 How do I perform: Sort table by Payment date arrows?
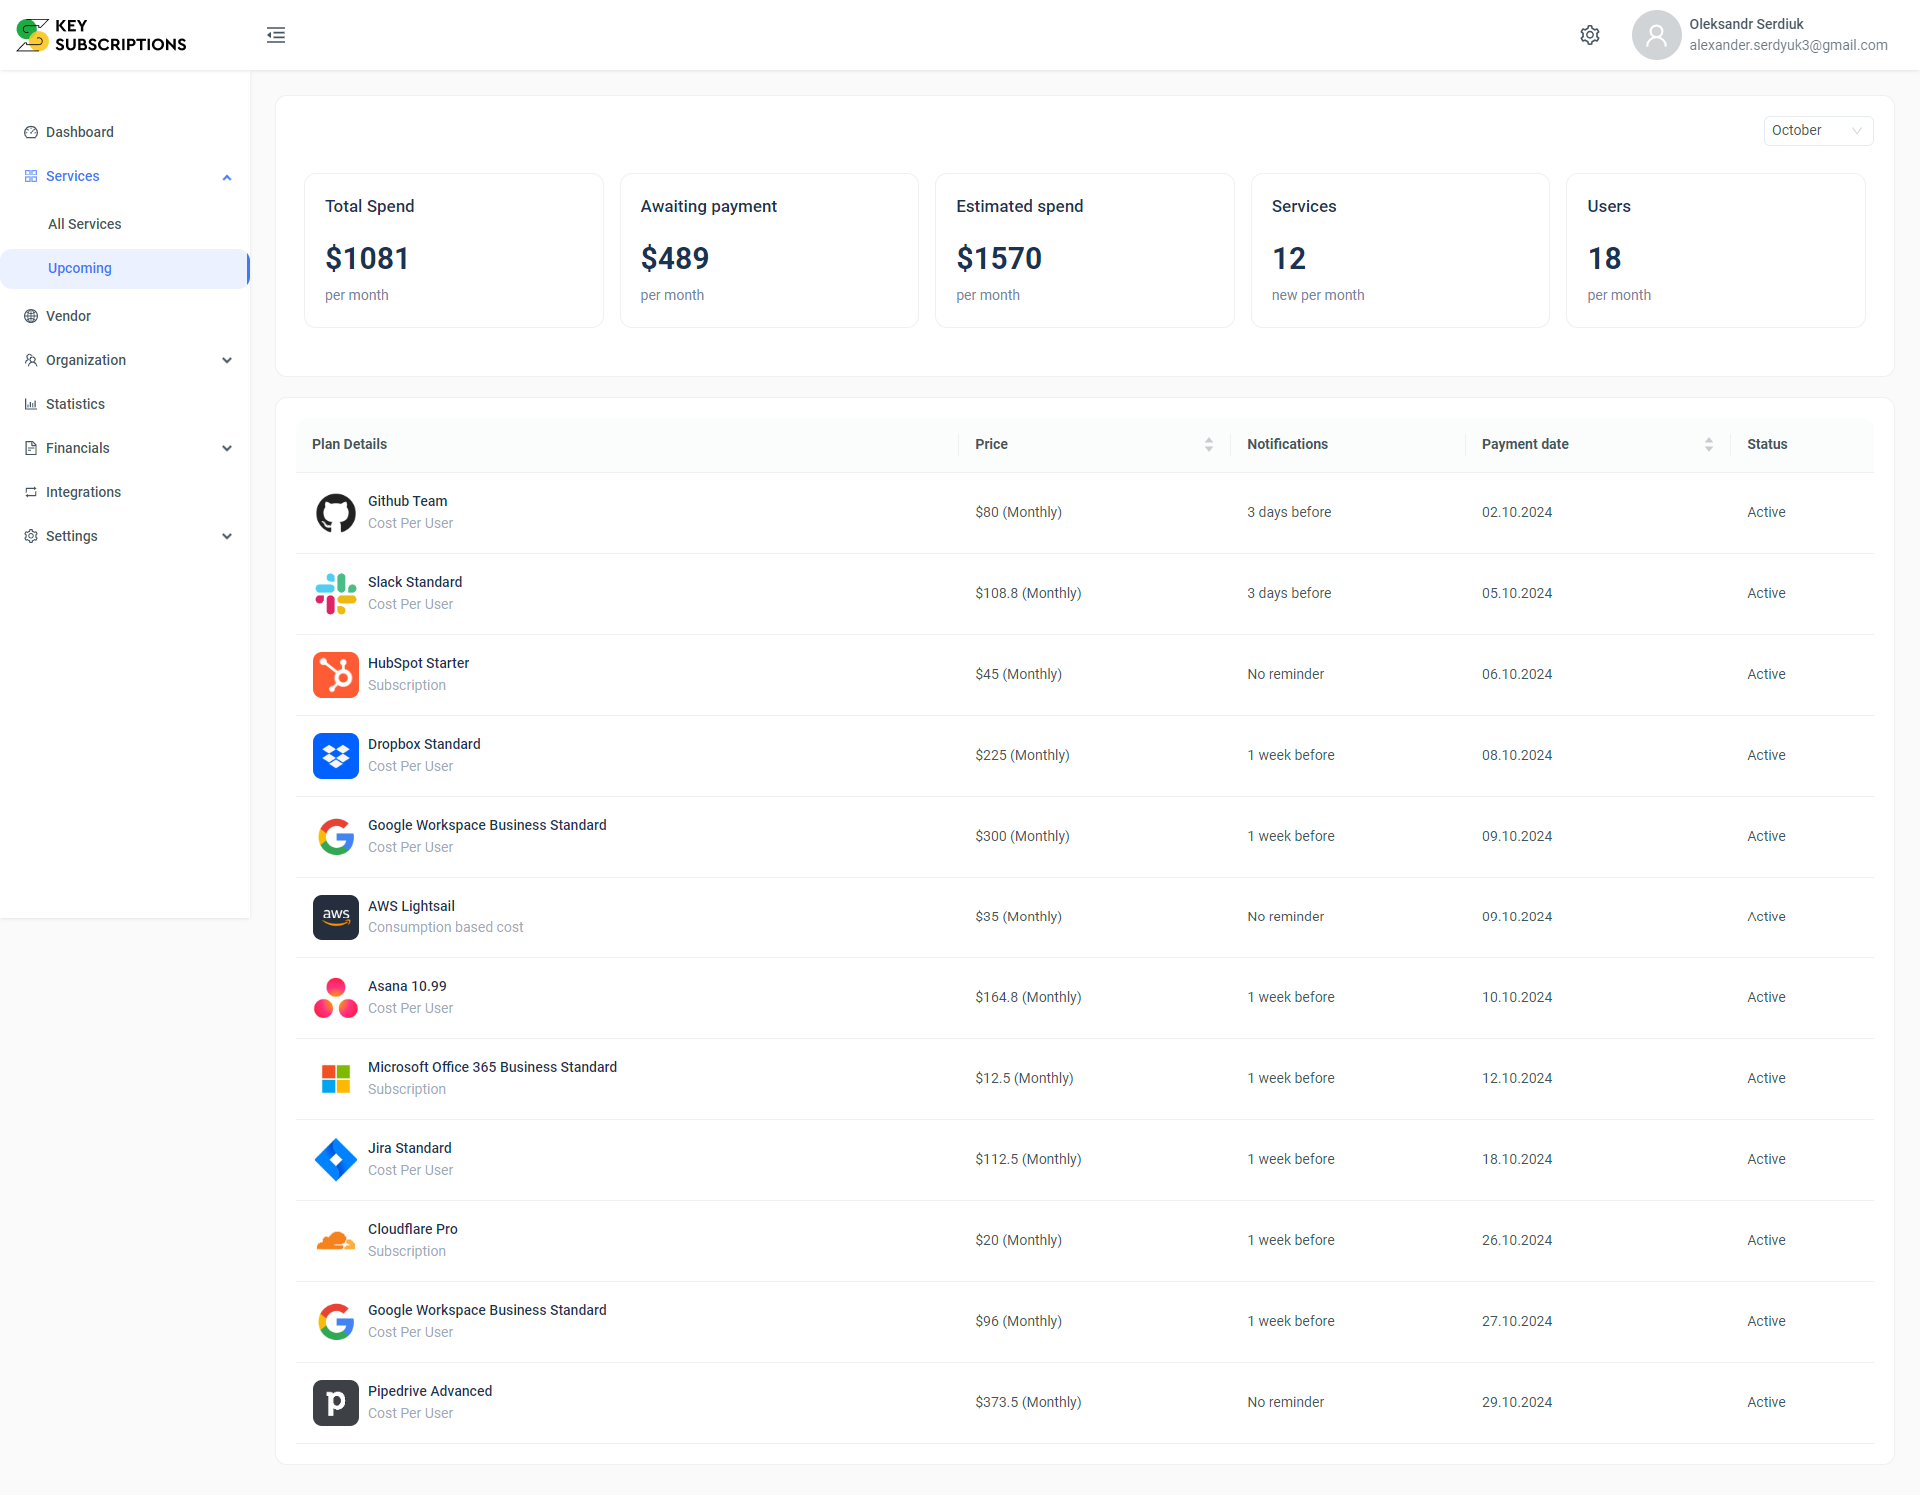(x=1709, y=445)
